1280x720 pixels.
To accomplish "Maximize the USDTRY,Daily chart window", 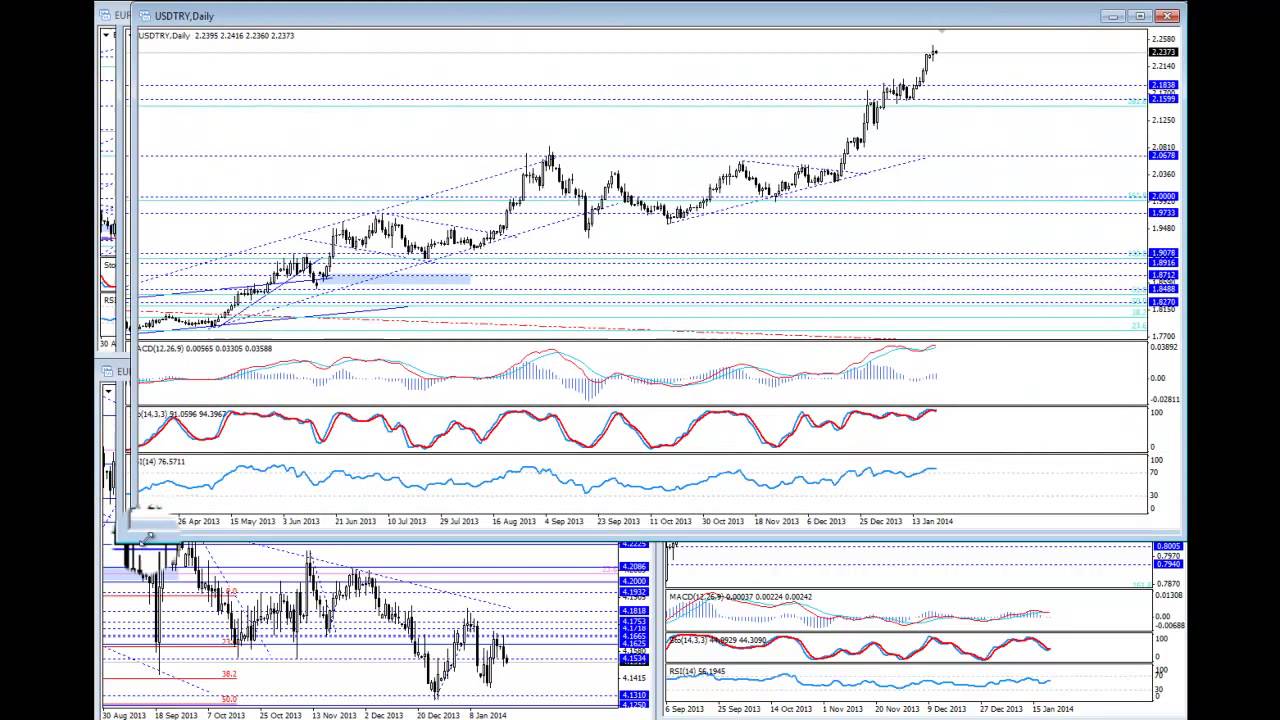I will 1141,16.
